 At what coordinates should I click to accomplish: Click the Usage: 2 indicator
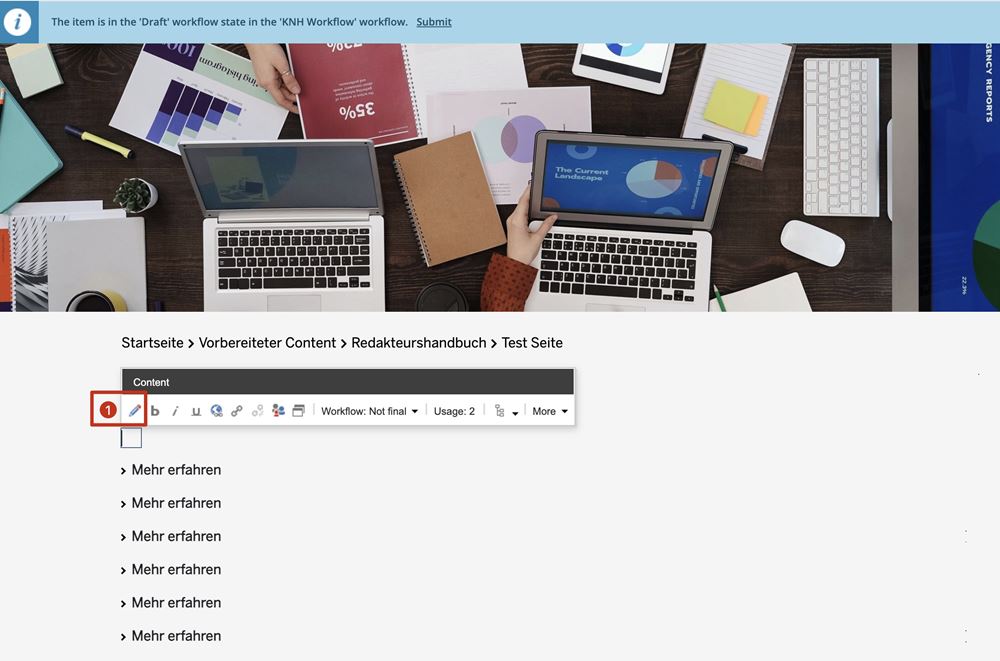click(x=454, y=411)
